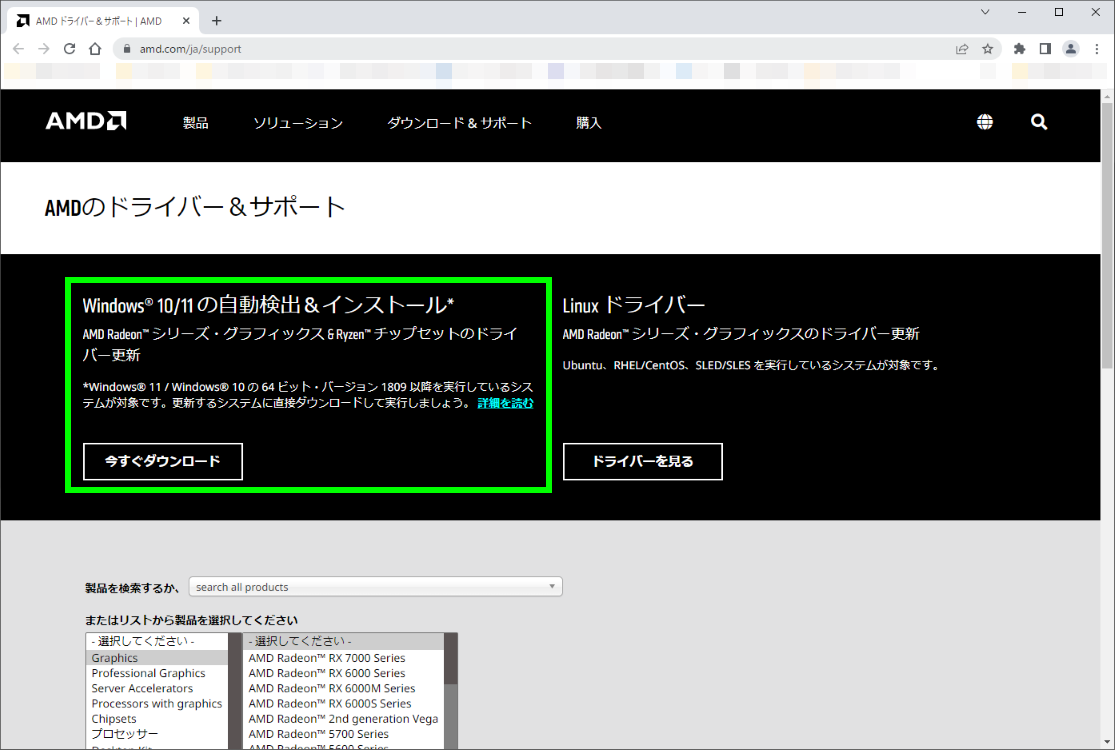Open ダウンロード＆サポート menu

pos(459,123)
